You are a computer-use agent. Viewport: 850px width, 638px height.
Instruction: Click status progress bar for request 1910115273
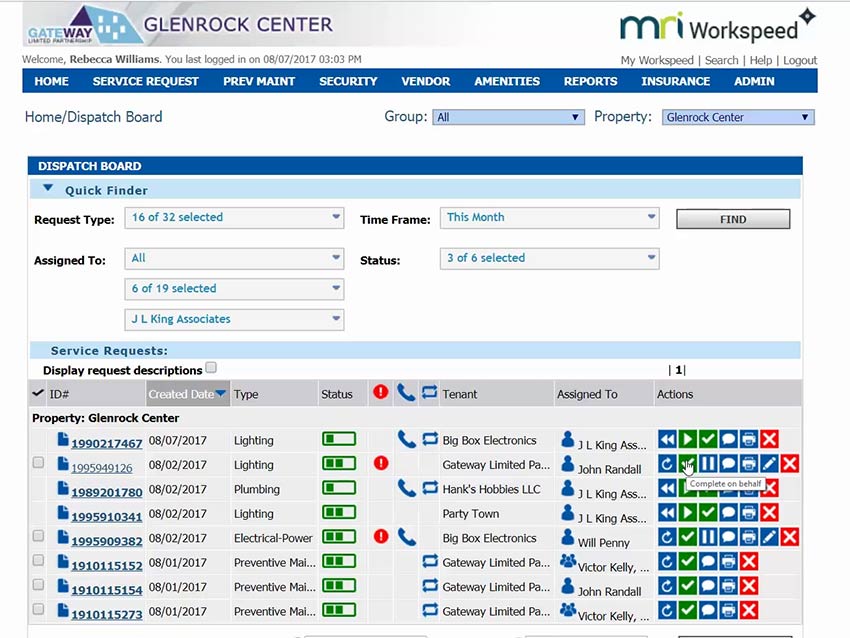tap(339, 610)
